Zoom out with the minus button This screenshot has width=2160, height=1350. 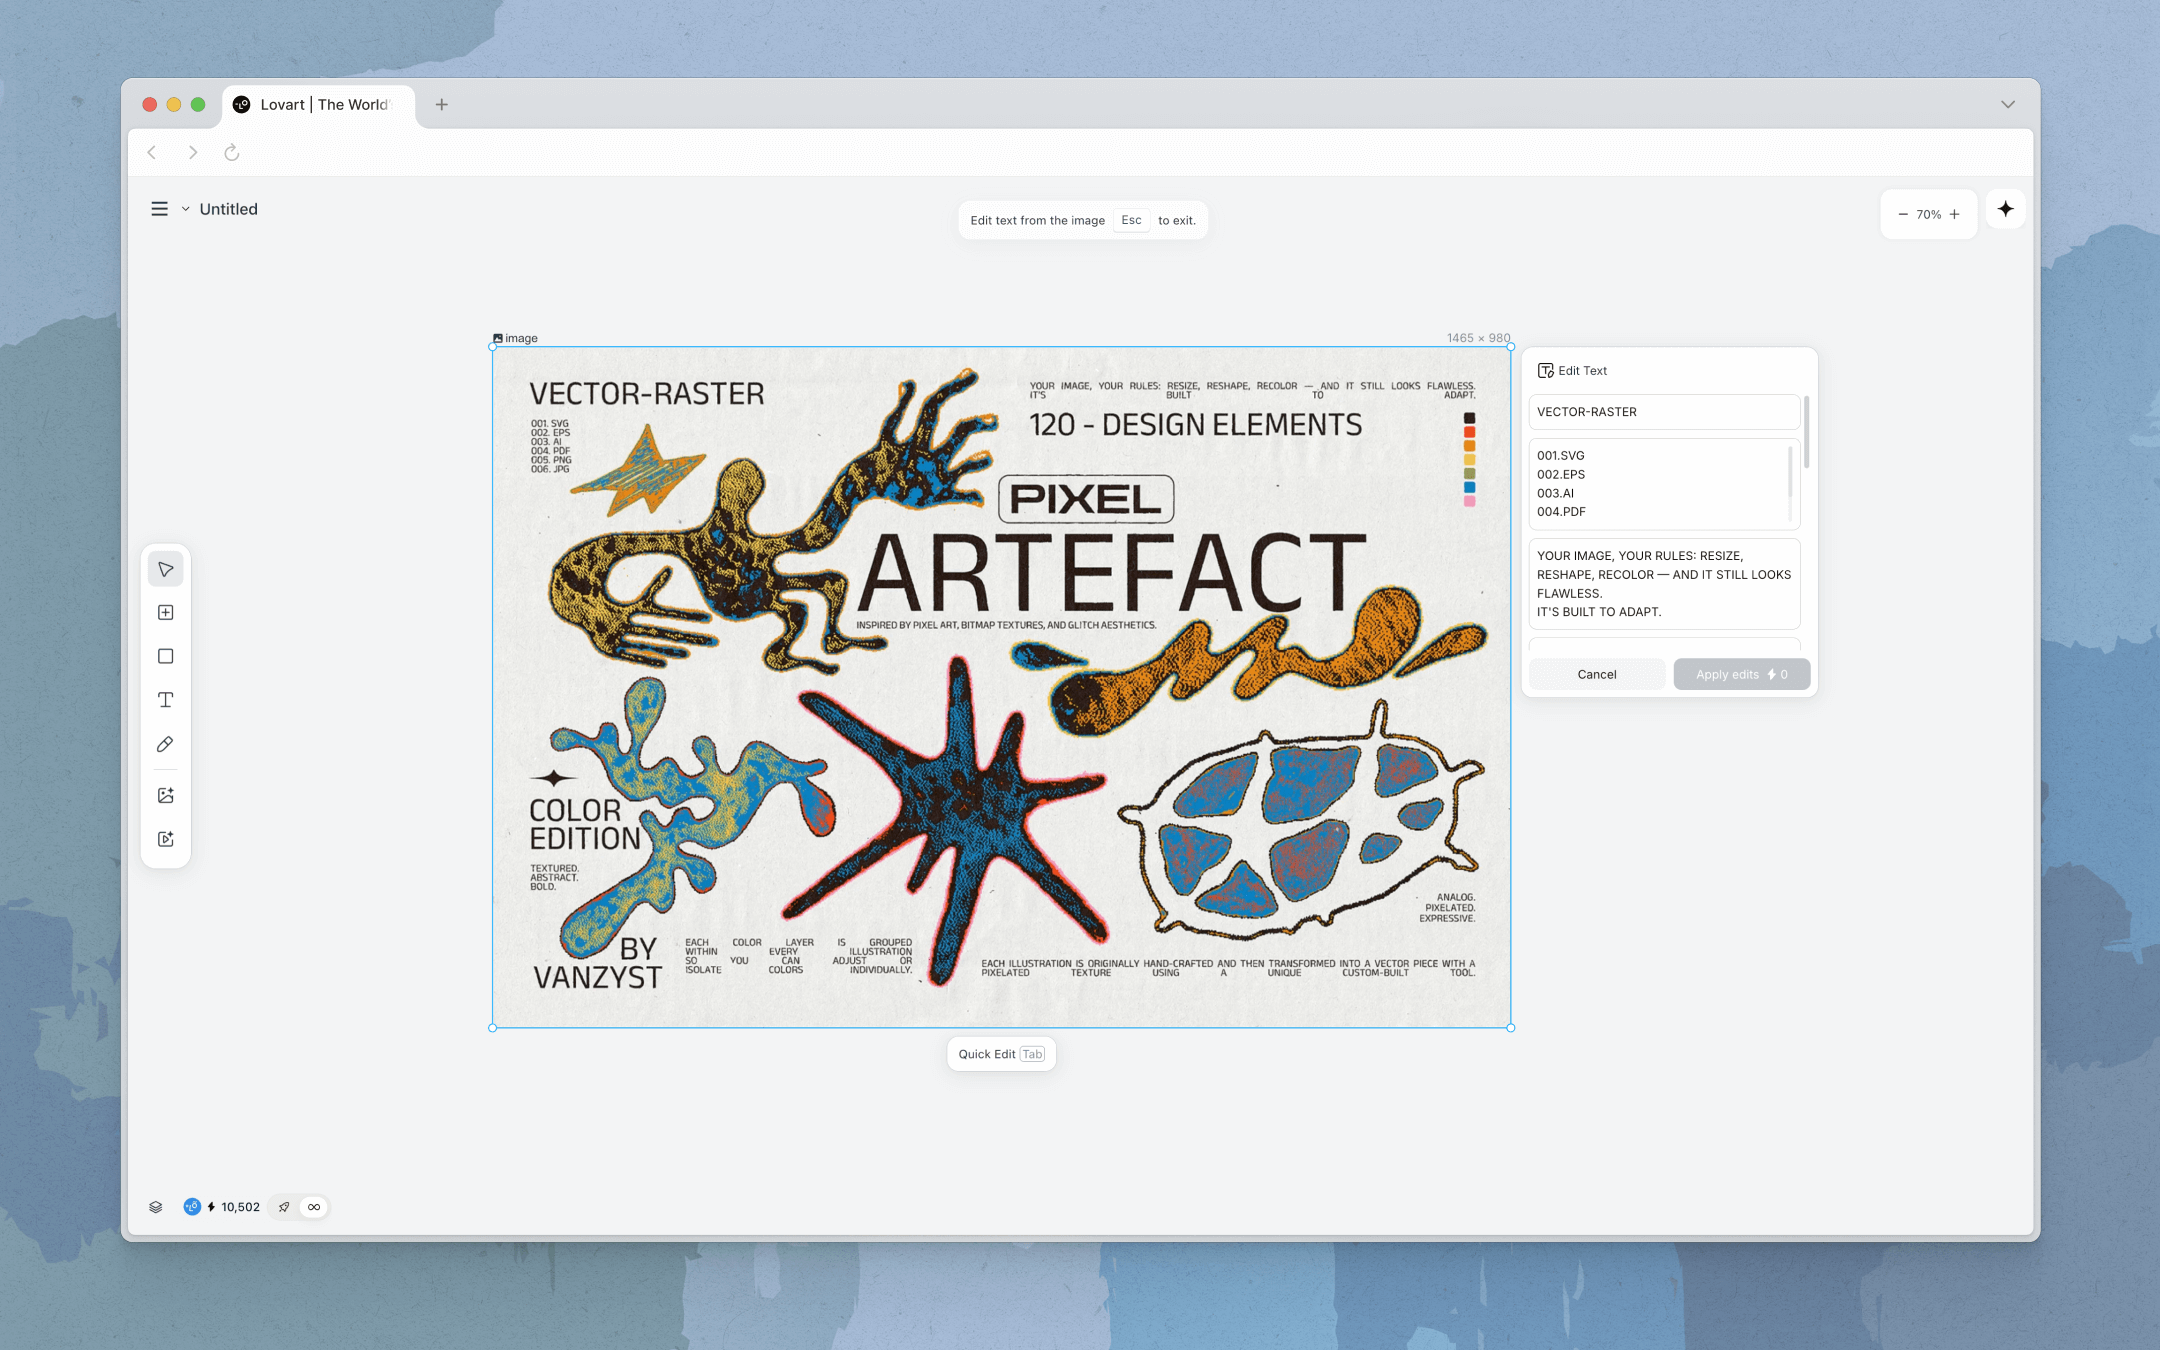[x=1903, y=214]
